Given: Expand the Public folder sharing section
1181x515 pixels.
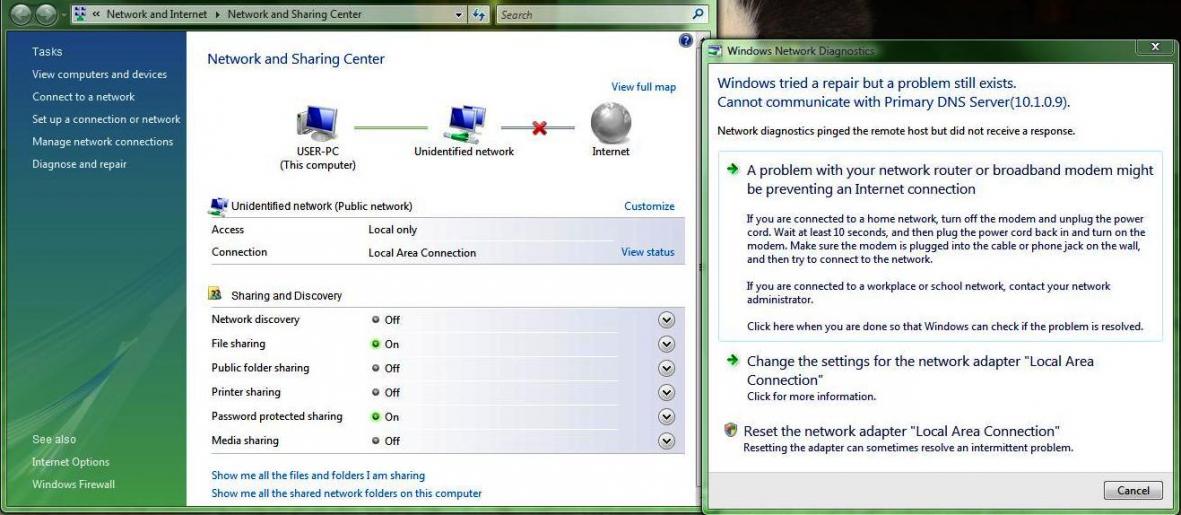Looking at the screenshot, I should pos(666,368).
